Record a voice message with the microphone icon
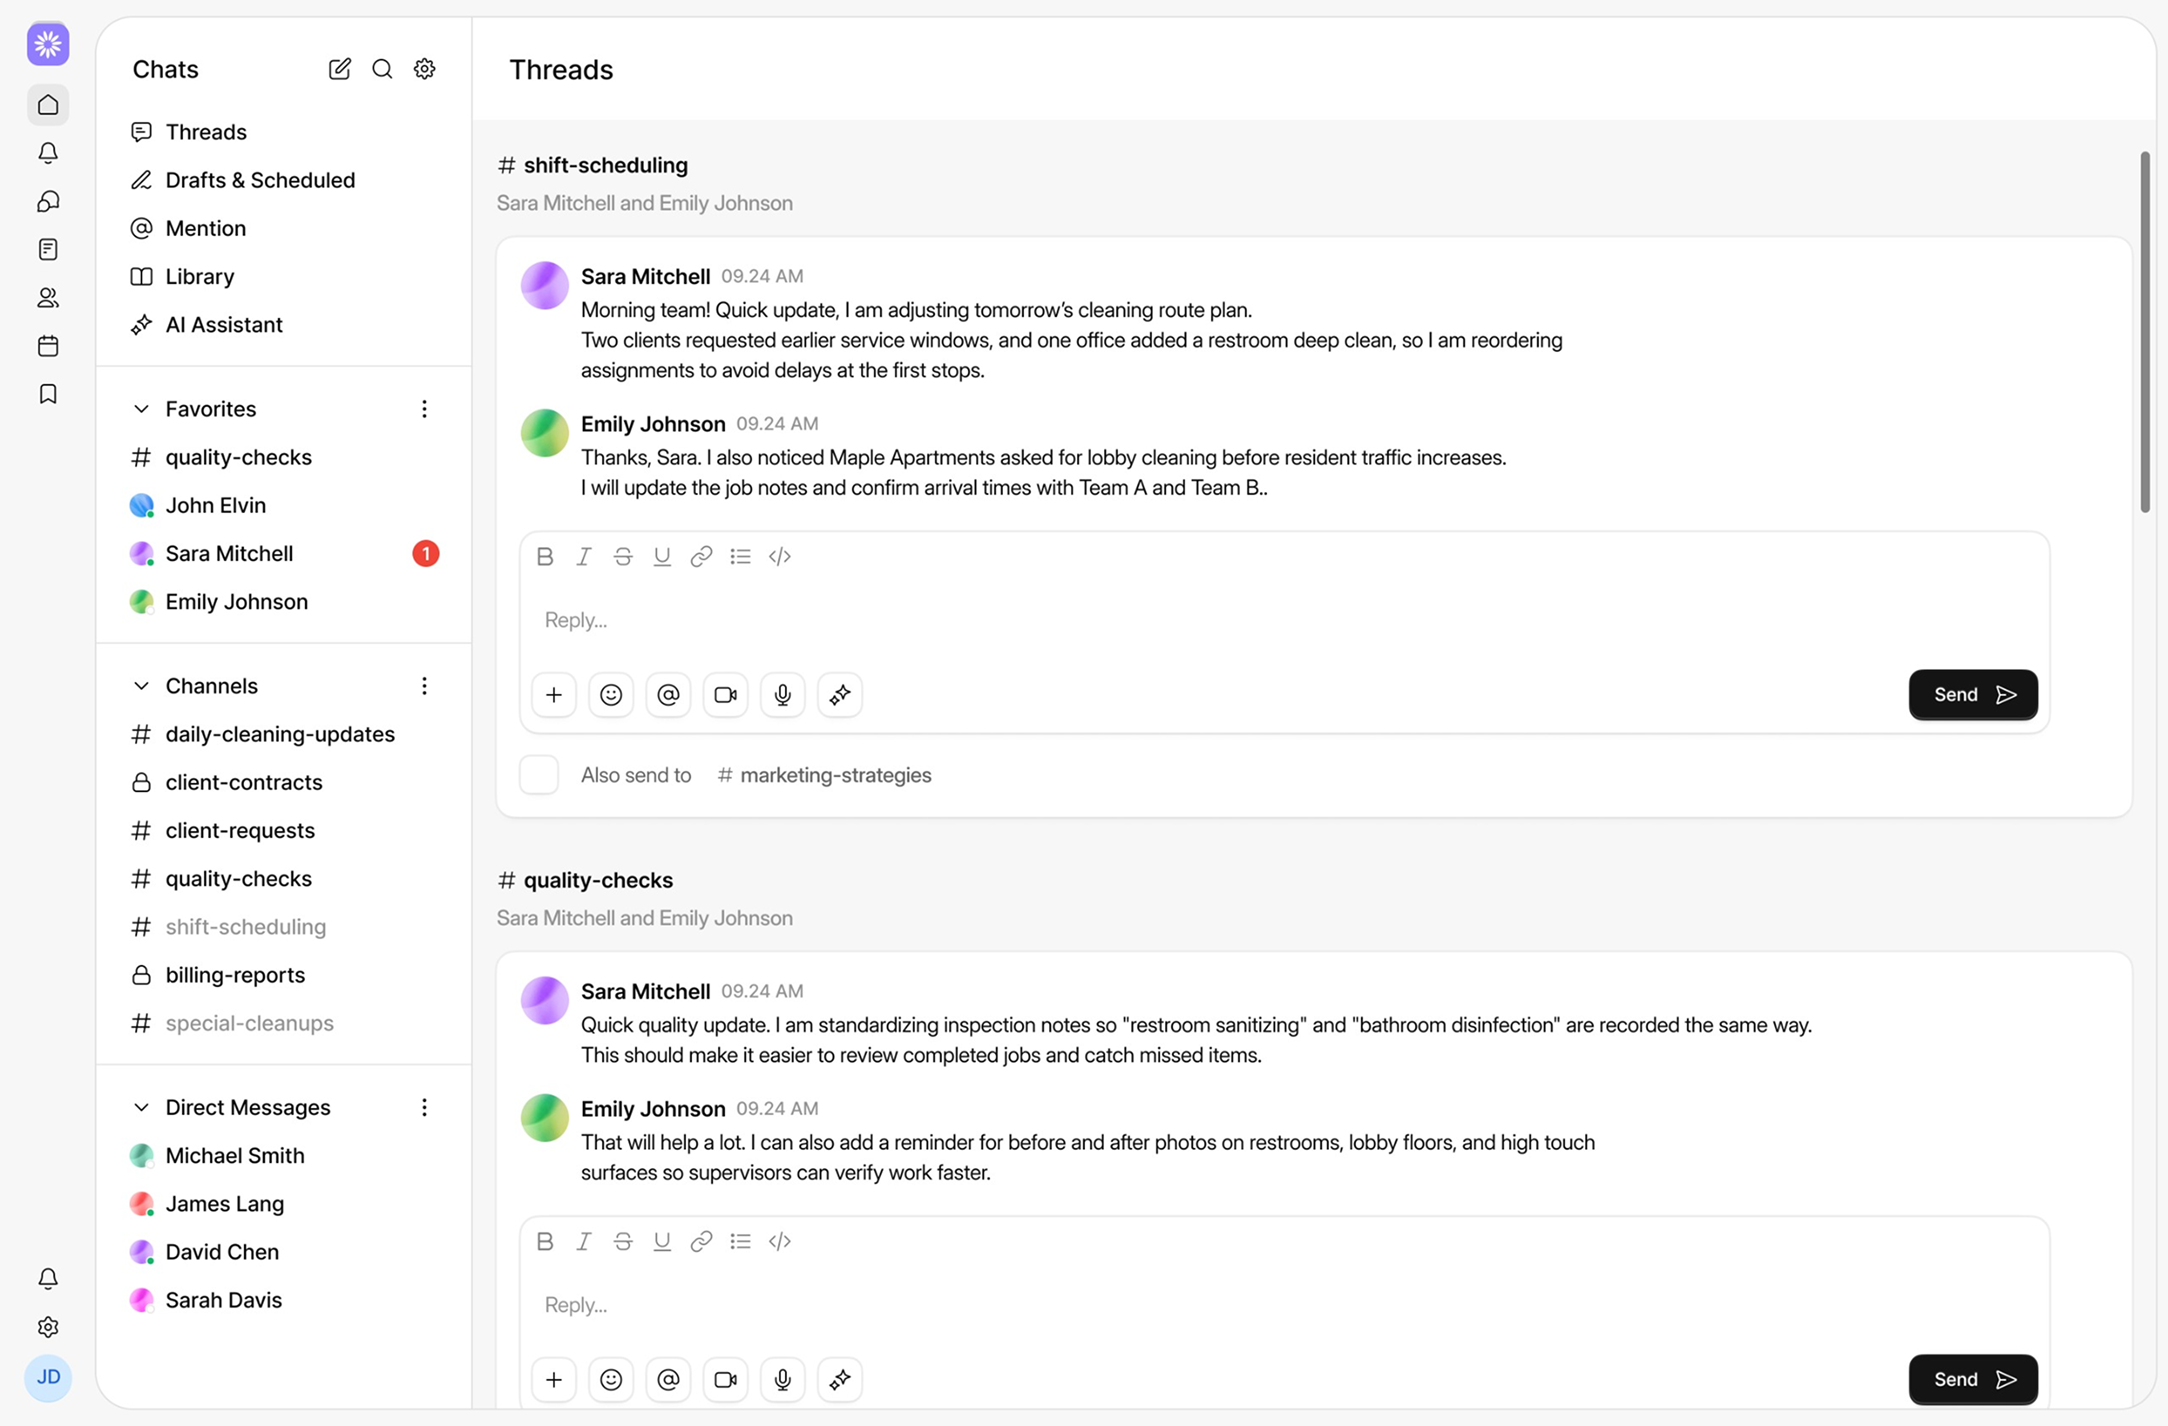 pos(782,694)
